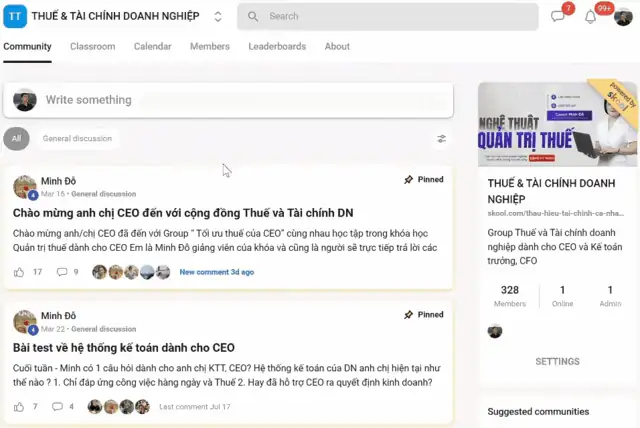The image size is (640, 428).
Task: Click commenter avatars on the Bài test post
Action: coord(119,407)
